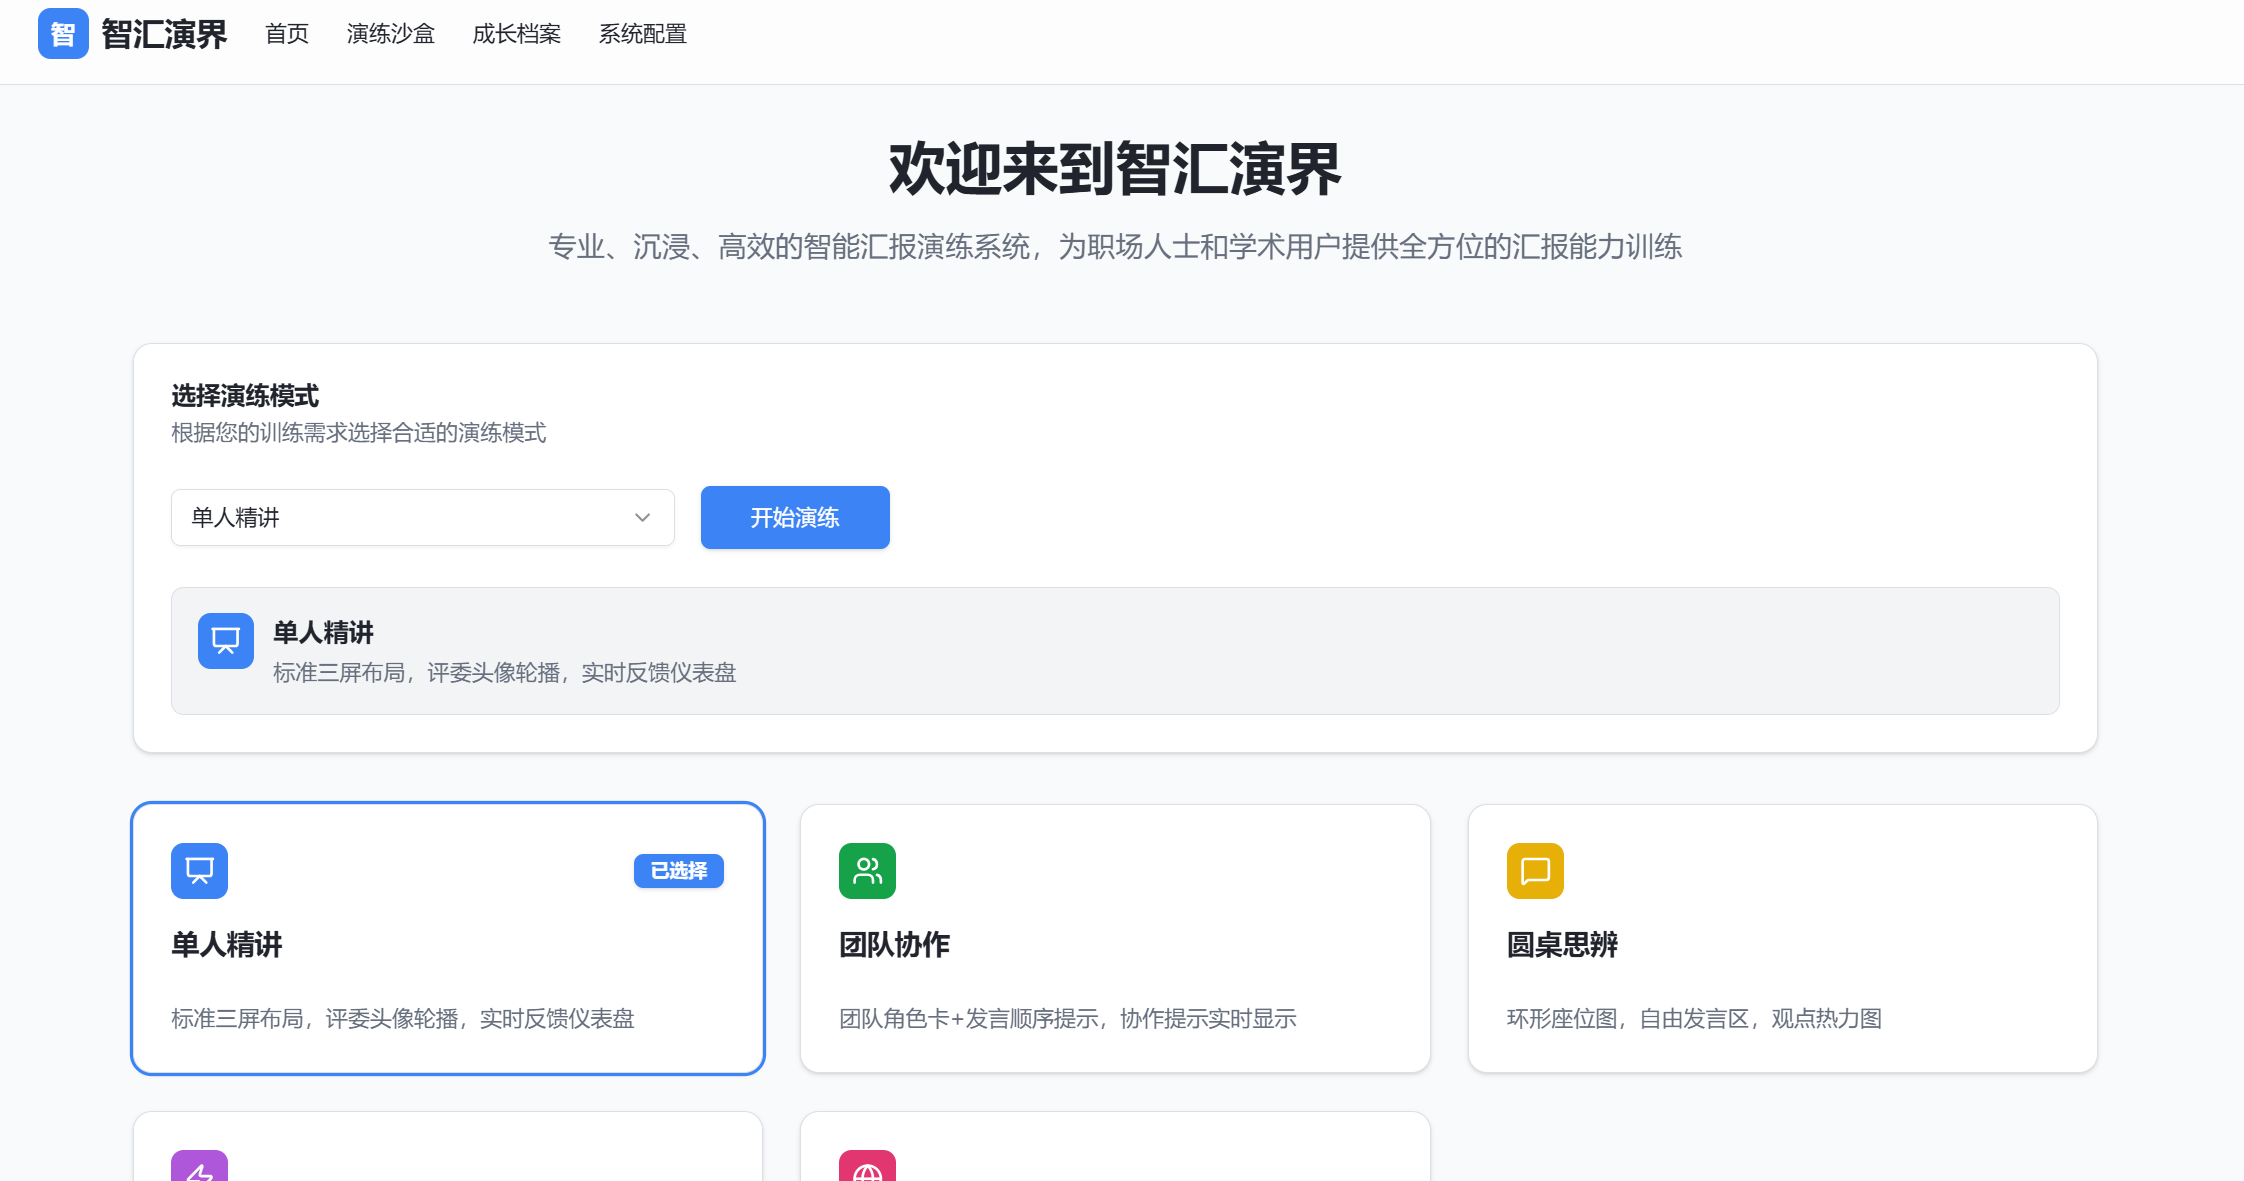Switch to 成长档案 page
The width and height of the screenshot is (2244, 1181).
(516, 34)
